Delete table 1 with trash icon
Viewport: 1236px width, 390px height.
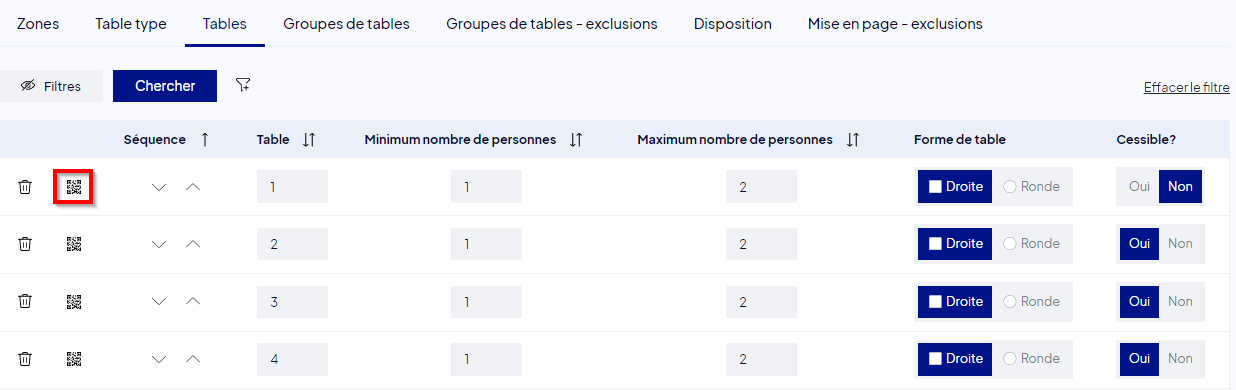point(26,187)
